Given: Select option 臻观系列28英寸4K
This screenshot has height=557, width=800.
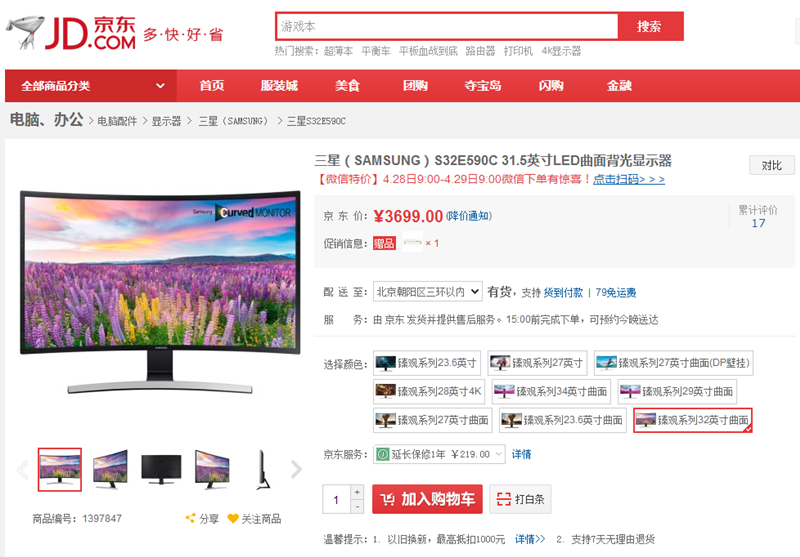Looking at the screenshot, I should [x=429, y=392].
